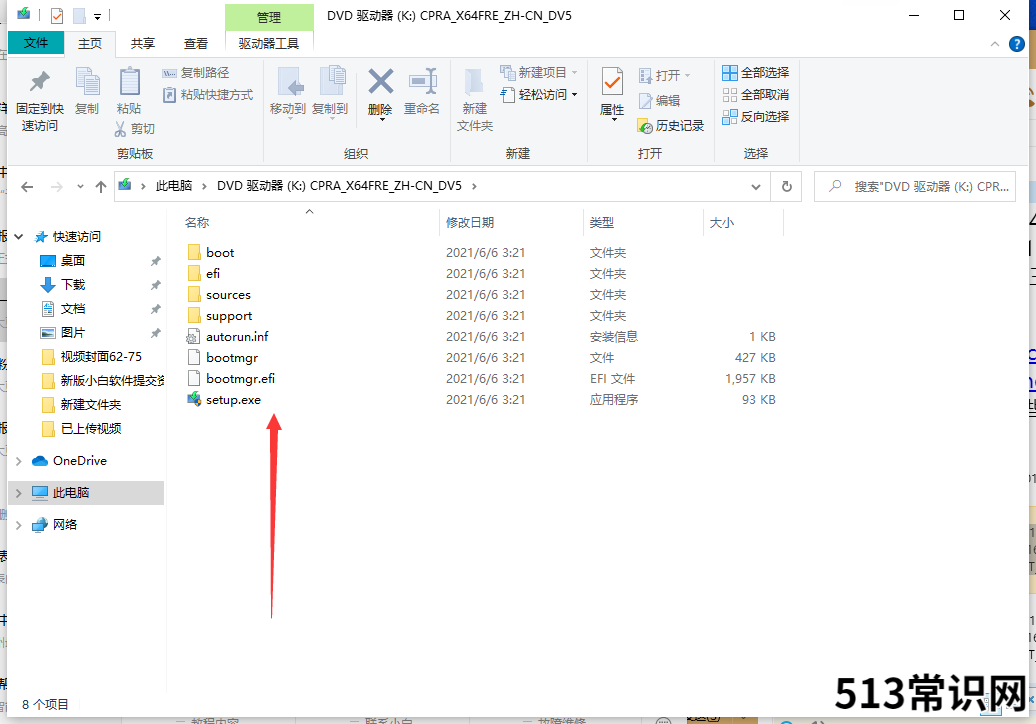Select the setup.exe file
The height and width of the screenshot is (724, 1036).
click(233, 400)
